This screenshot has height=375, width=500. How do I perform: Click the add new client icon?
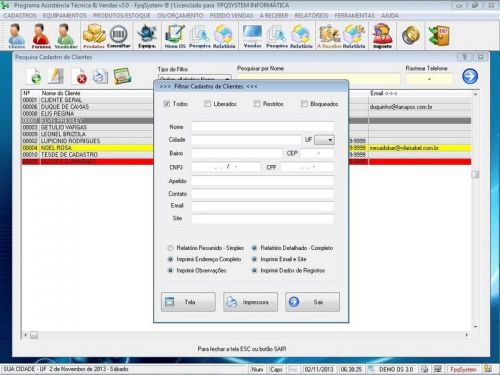pos(34,76)
